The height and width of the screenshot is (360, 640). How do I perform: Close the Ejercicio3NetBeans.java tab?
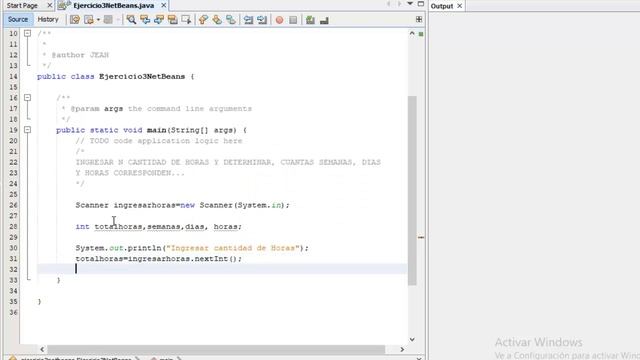tap(164, 5)
